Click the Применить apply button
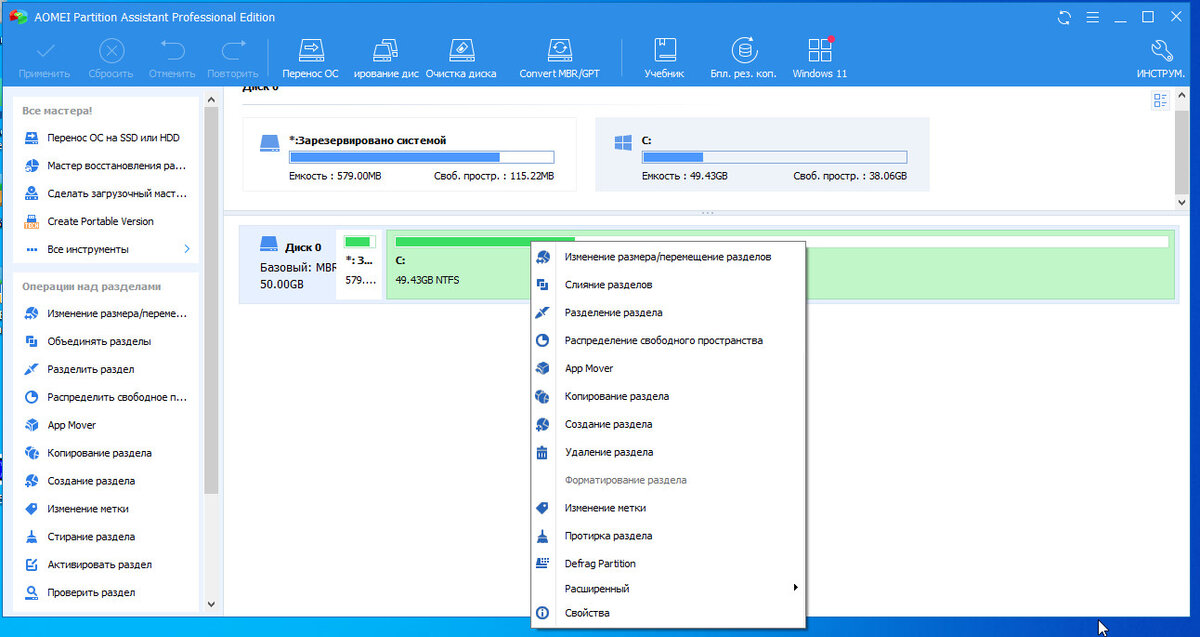 (44, 58)
